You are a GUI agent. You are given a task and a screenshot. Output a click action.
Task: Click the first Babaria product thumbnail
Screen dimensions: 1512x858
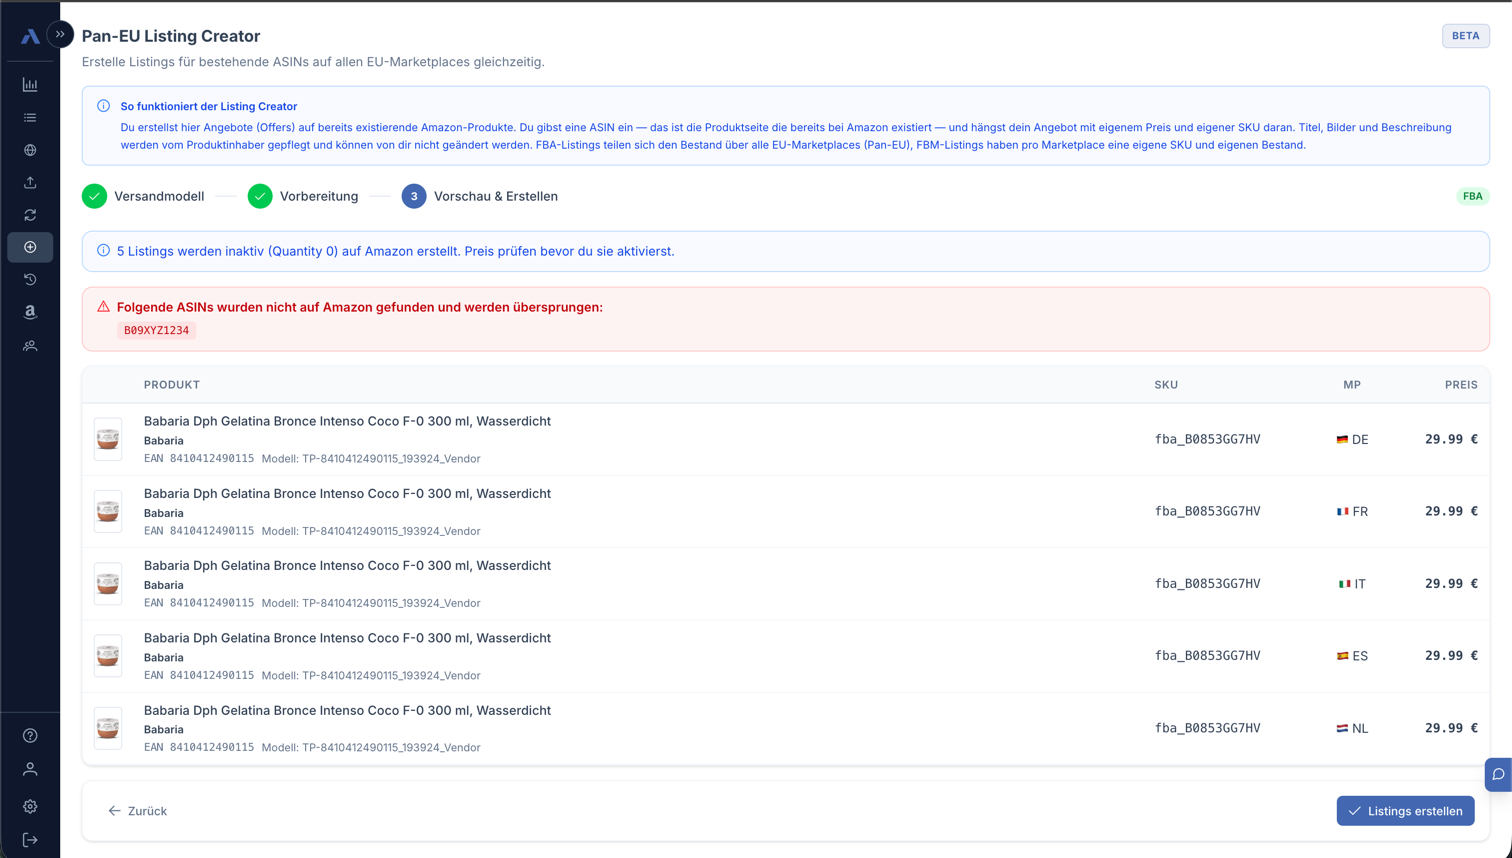point(108,438)
